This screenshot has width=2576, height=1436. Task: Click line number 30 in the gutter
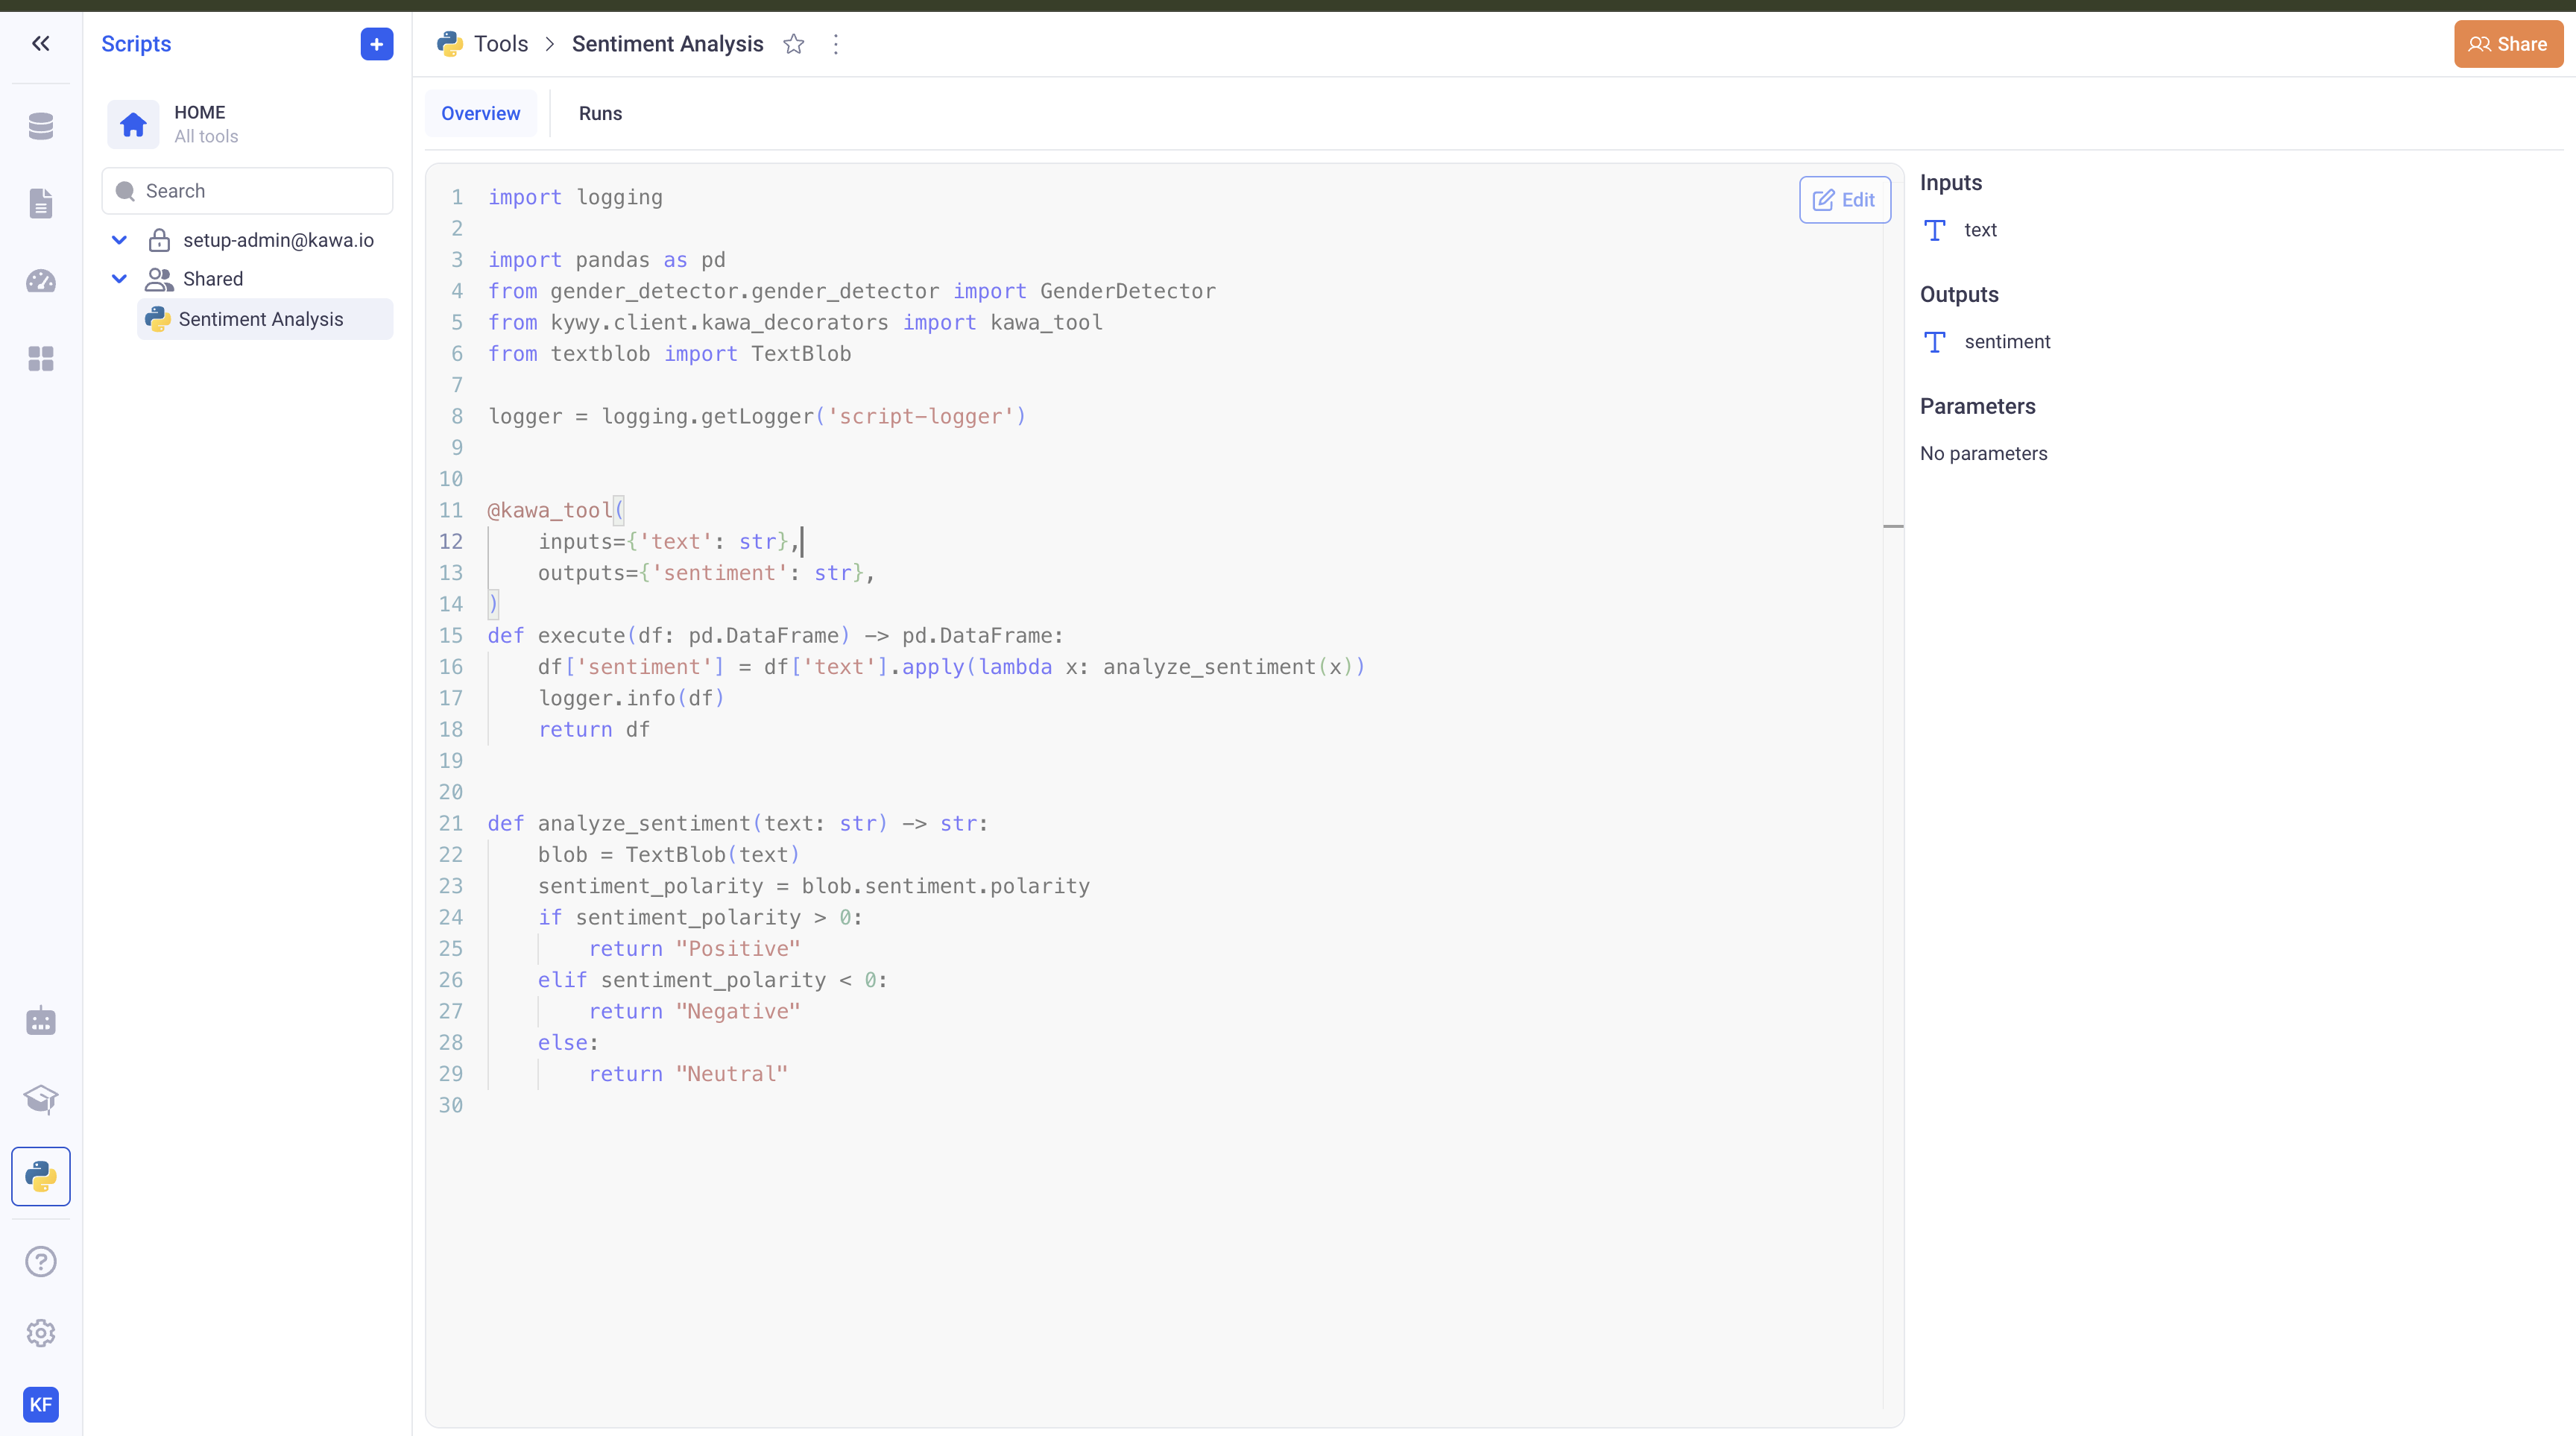pyautogui.click(x=451, y=1105)
